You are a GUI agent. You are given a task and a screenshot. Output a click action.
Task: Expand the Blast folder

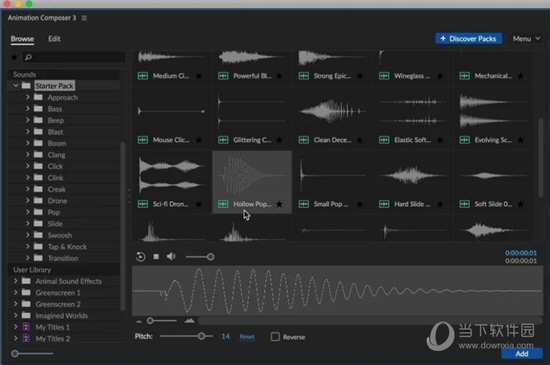click(x=27, y=131)
